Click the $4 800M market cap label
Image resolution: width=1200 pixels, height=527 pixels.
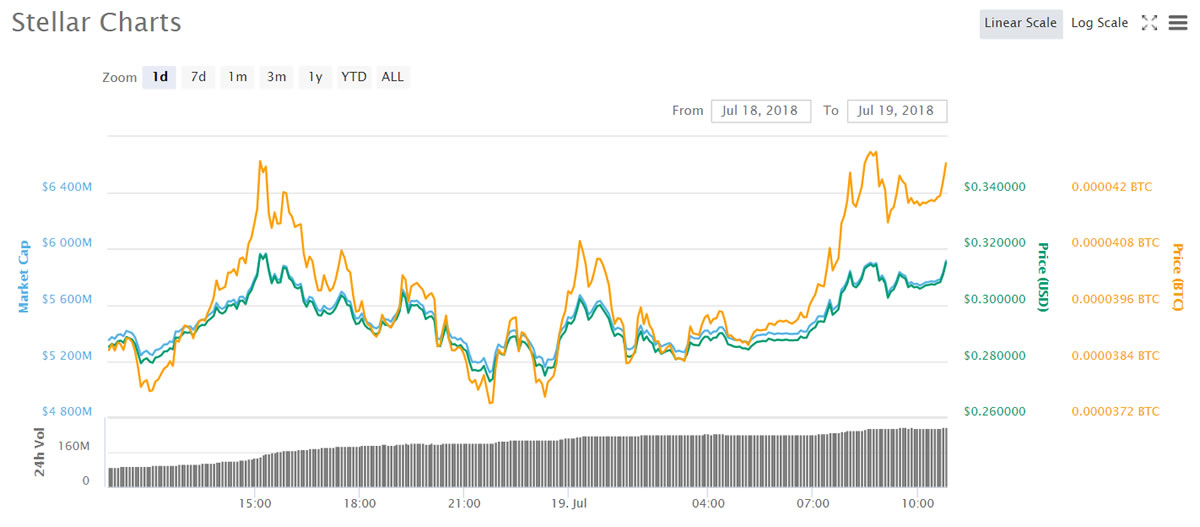pos(67,412)
